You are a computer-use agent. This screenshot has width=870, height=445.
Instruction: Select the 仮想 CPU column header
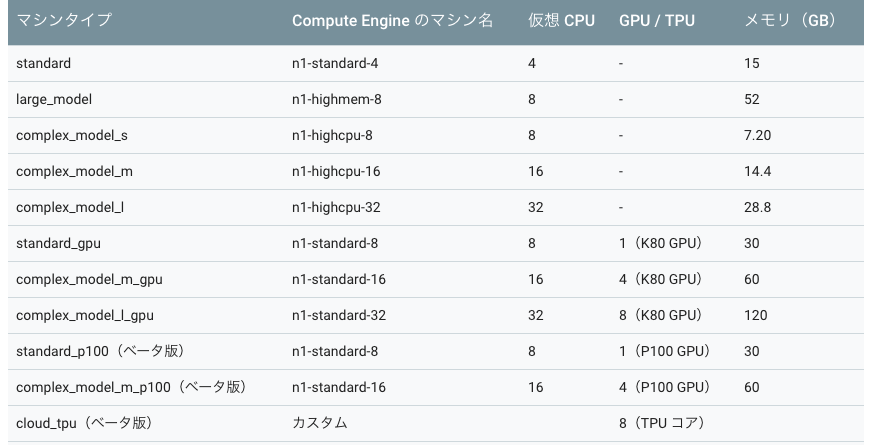(x=561, y=20)
